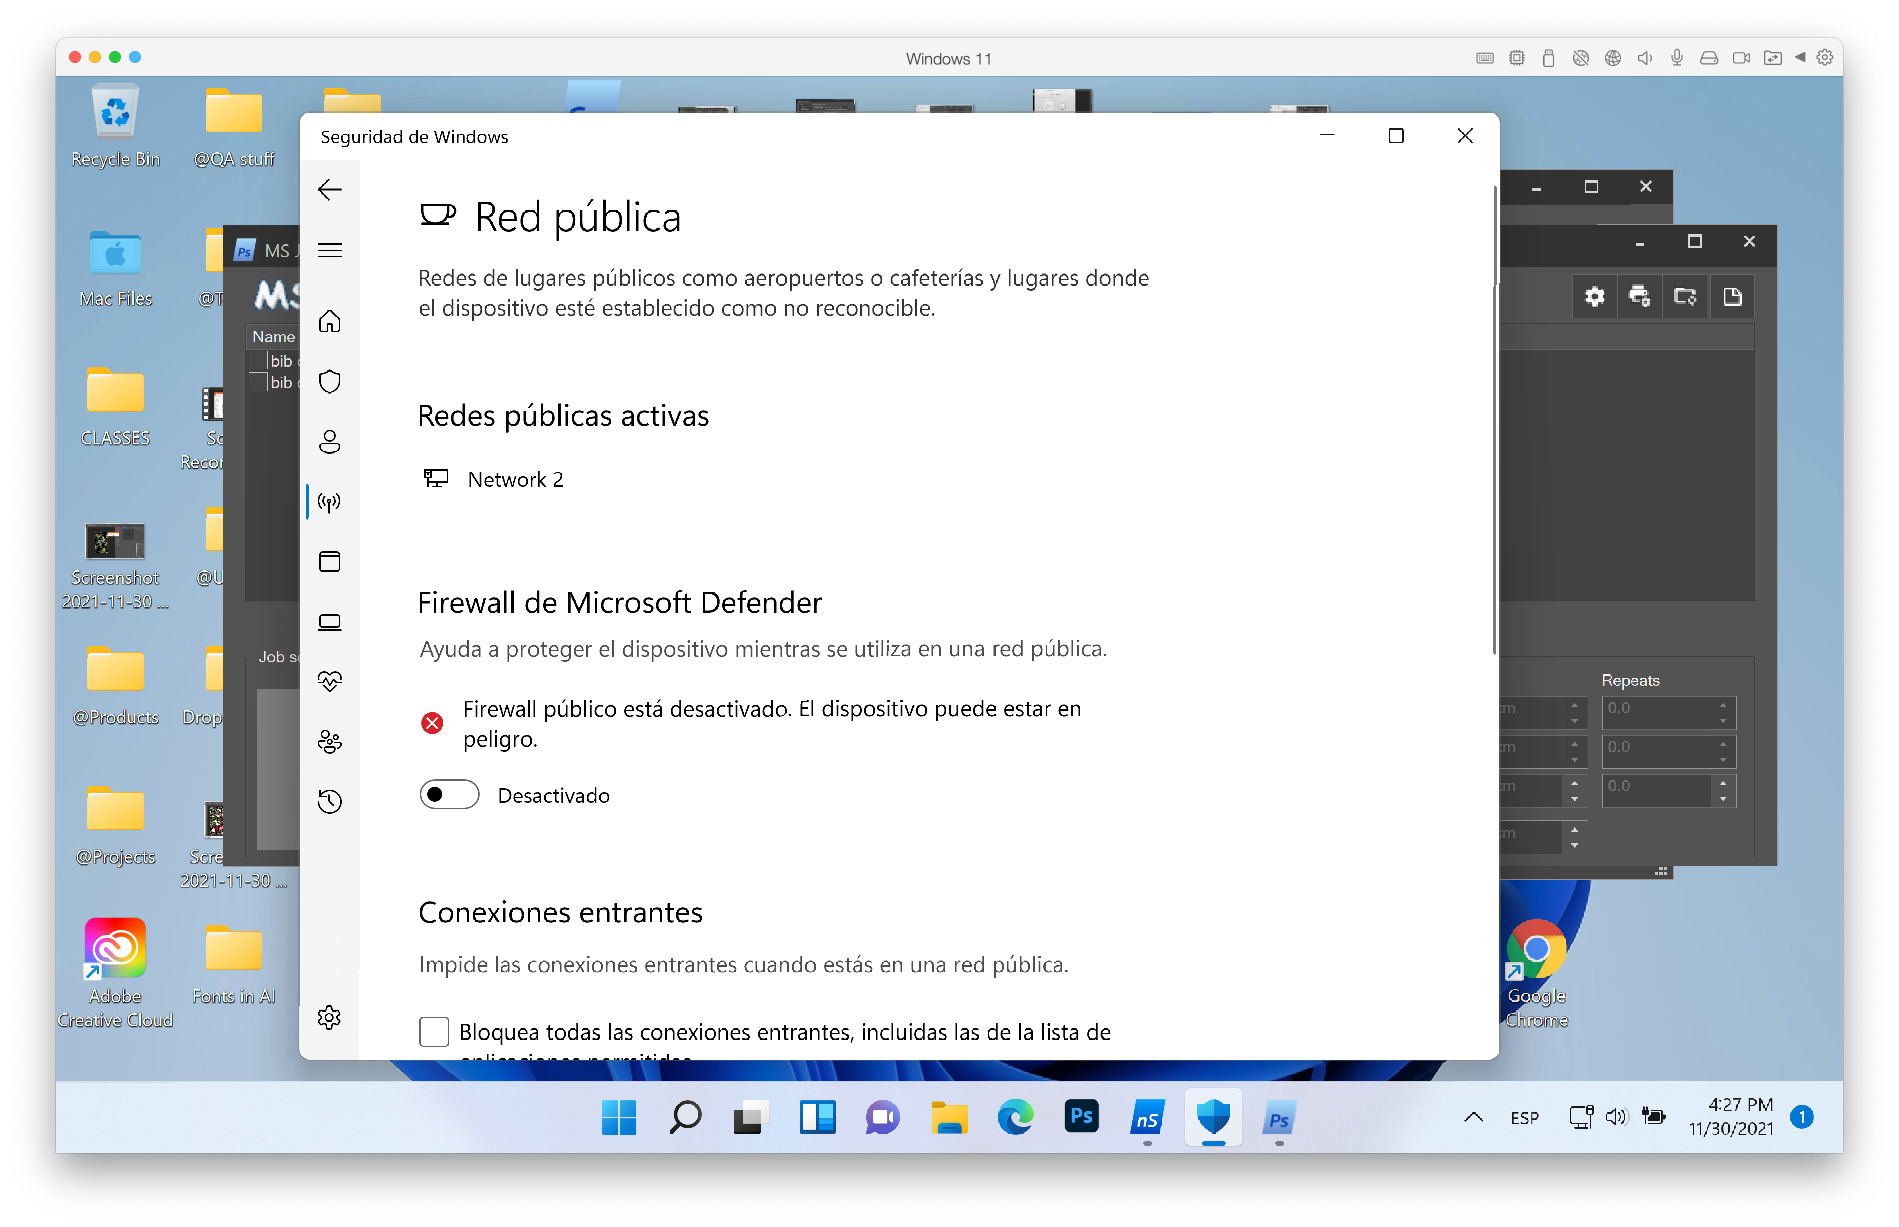Viewport: 1899px width, 1227px height.
Task: Open device health via the heart sidebar icon
Action: pos(330,682)
